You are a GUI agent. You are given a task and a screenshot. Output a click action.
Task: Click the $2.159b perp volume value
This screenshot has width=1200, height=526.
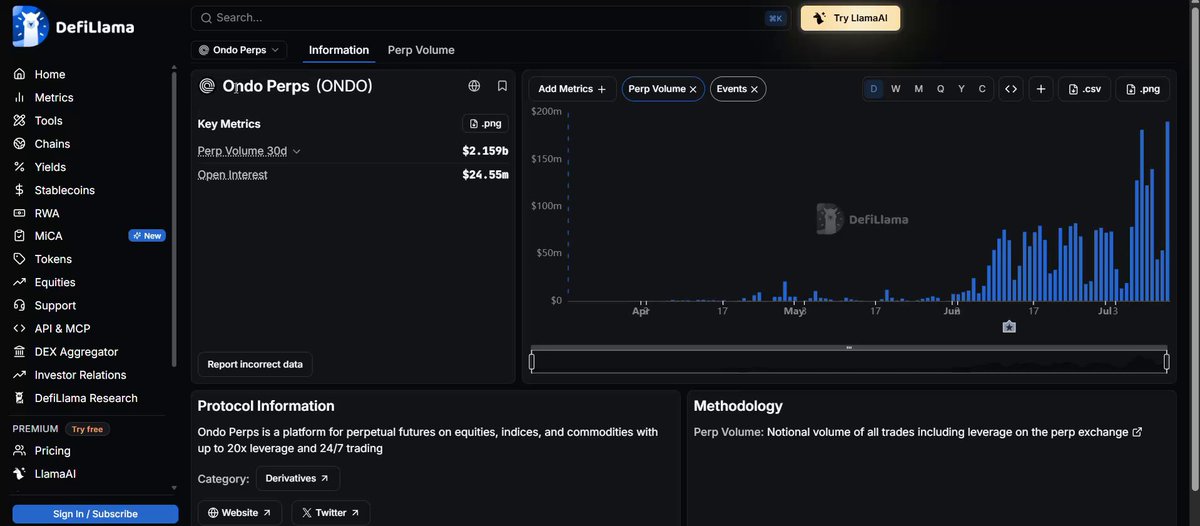pos(485,151)
